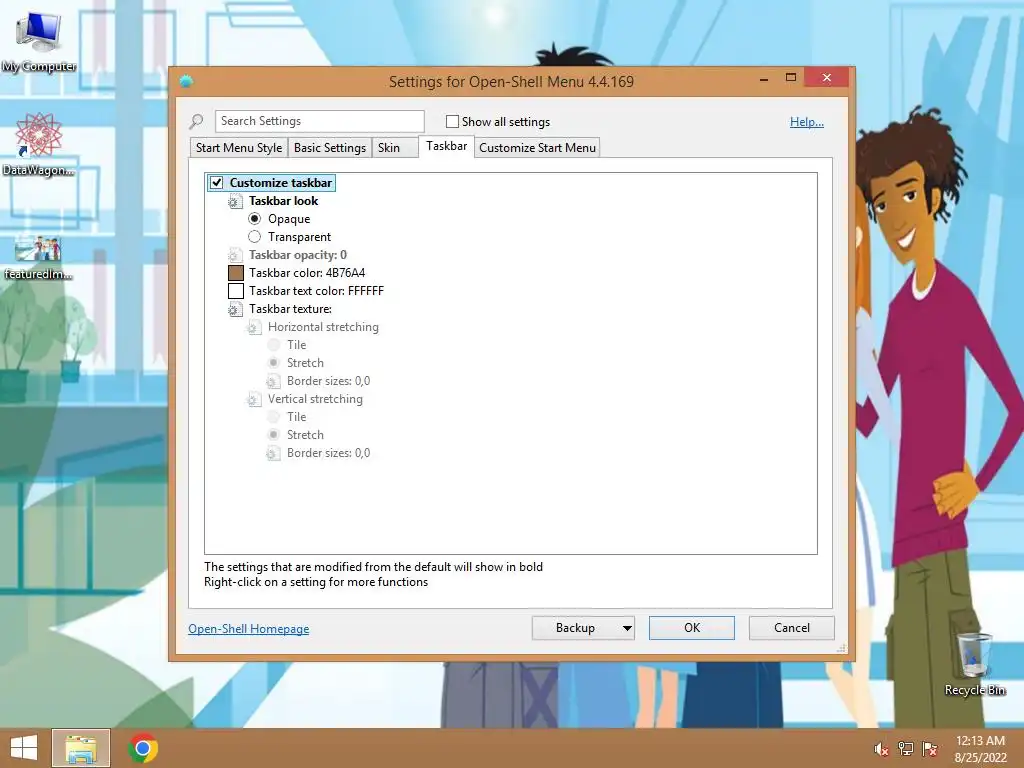Uncheck the Customize taskbar checkbox

pos(216,183)
